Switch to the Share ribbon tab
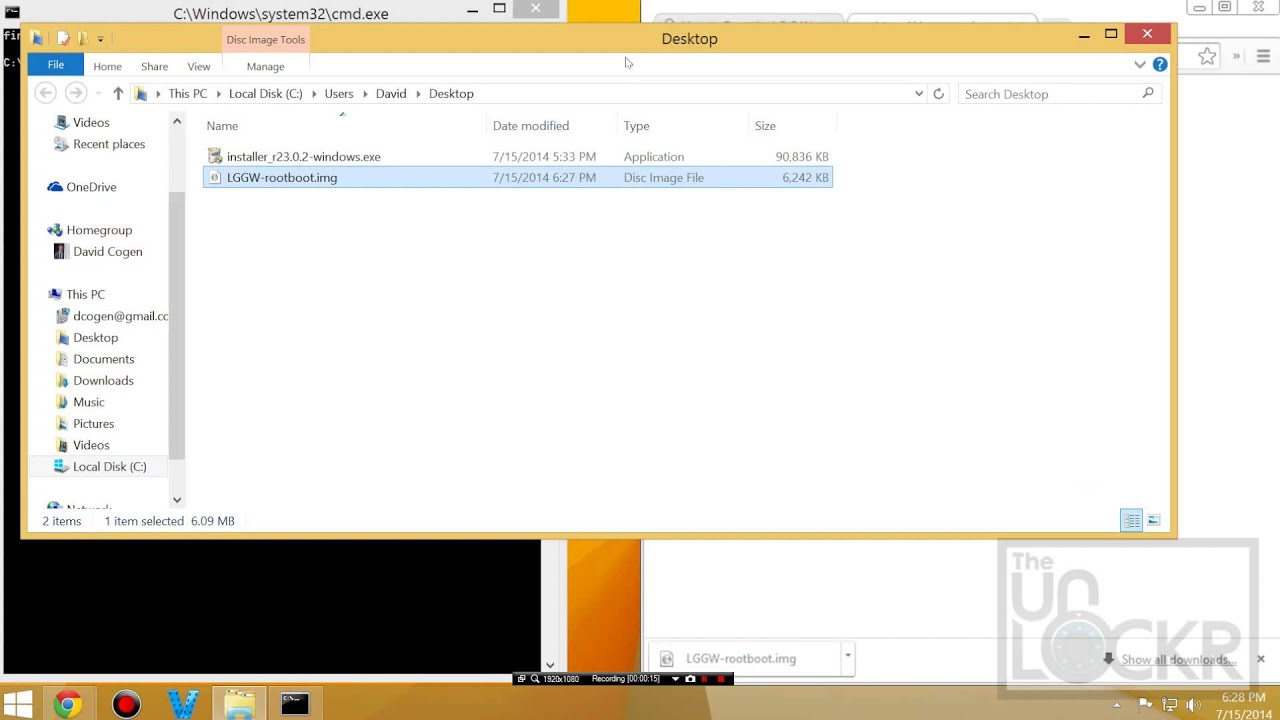This screenshot has width=1280, height=720. (154, 66)
